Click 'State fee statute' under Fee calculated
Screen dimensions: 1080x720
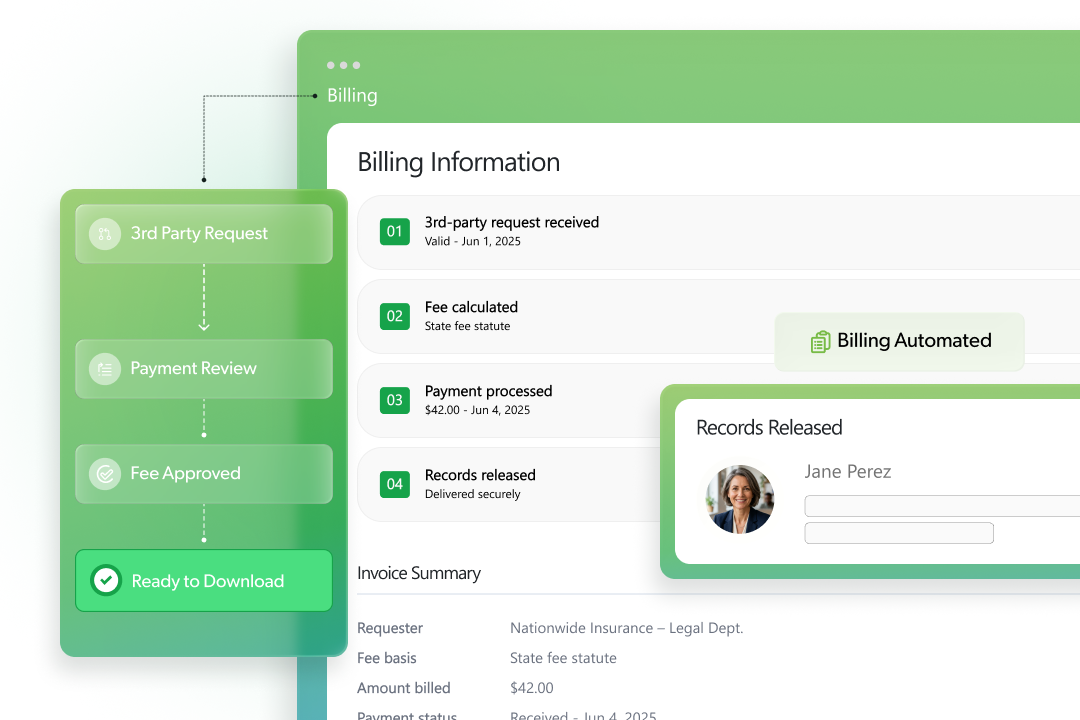tap(468, 326)
